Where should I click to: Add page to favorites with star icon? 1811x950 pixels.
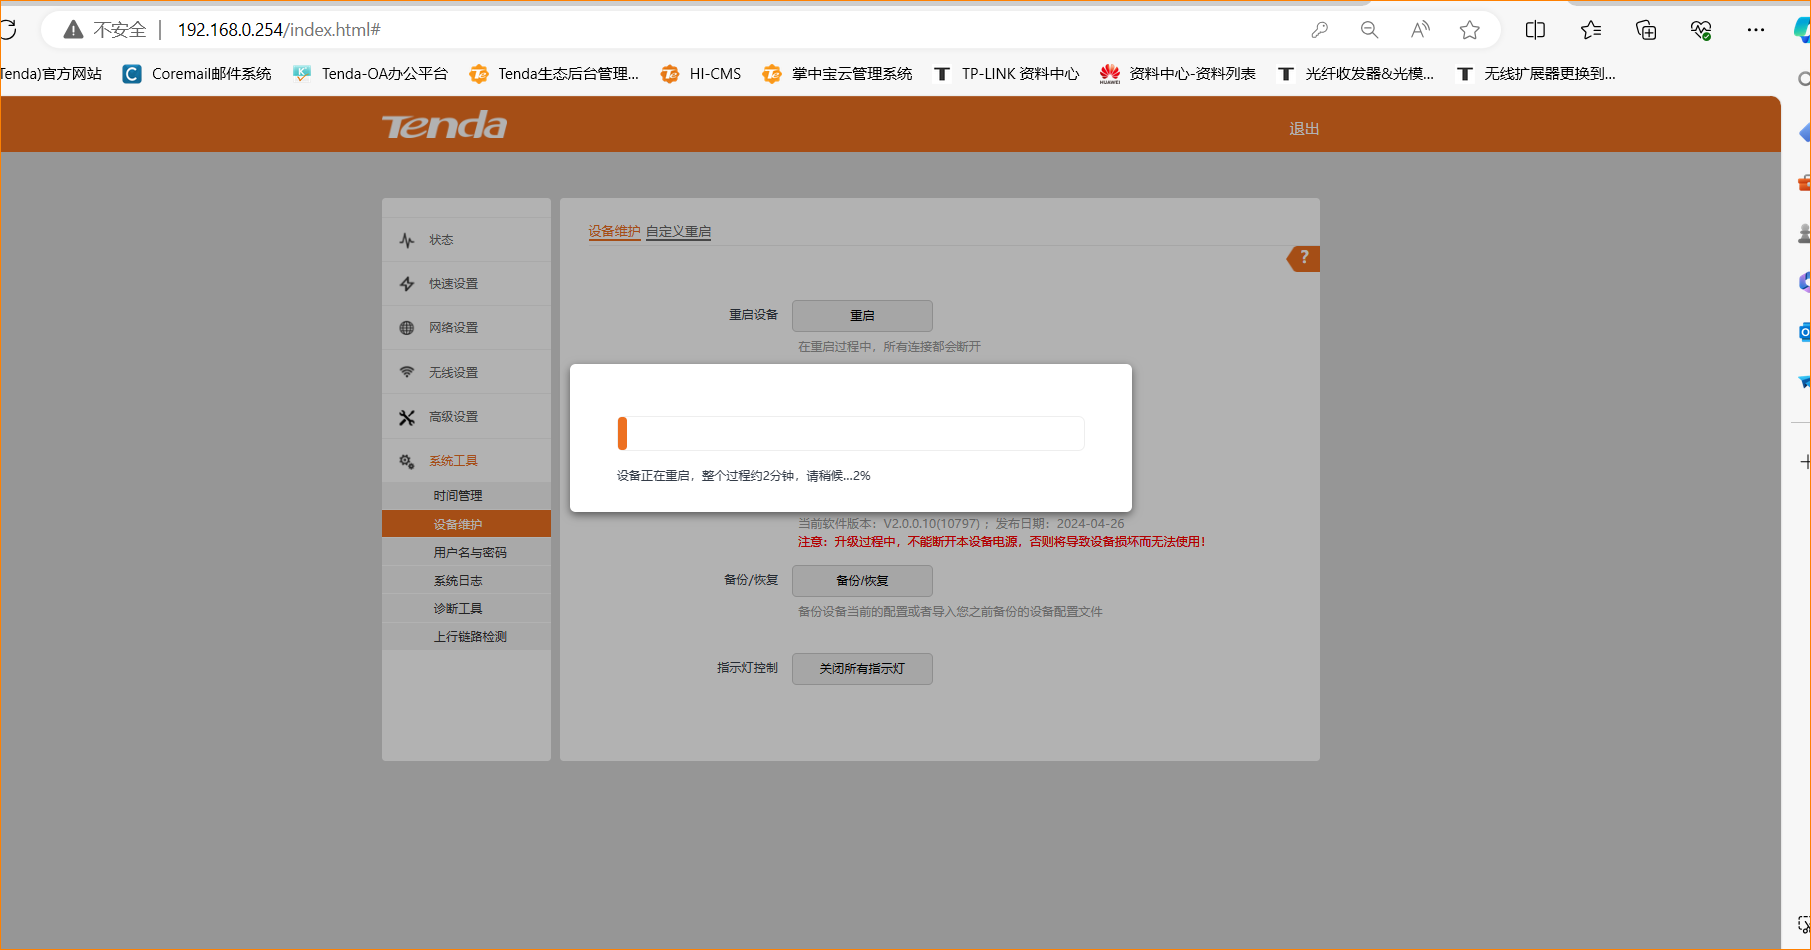click(x=1470, y=30)
